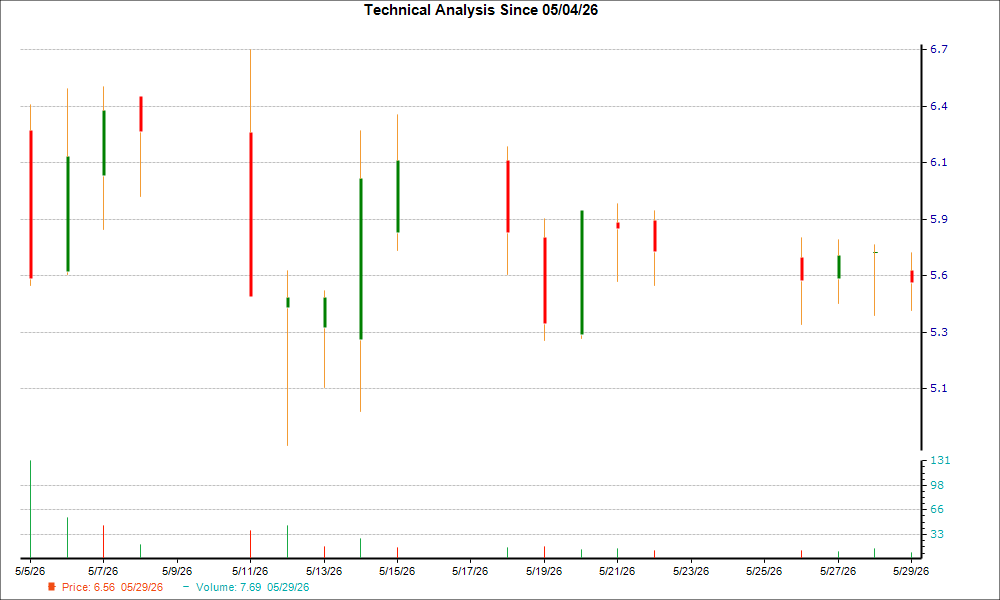
Task: Click the "Technical Analysis Since 05/04/26" chart title
Action: tap(481, 10)
